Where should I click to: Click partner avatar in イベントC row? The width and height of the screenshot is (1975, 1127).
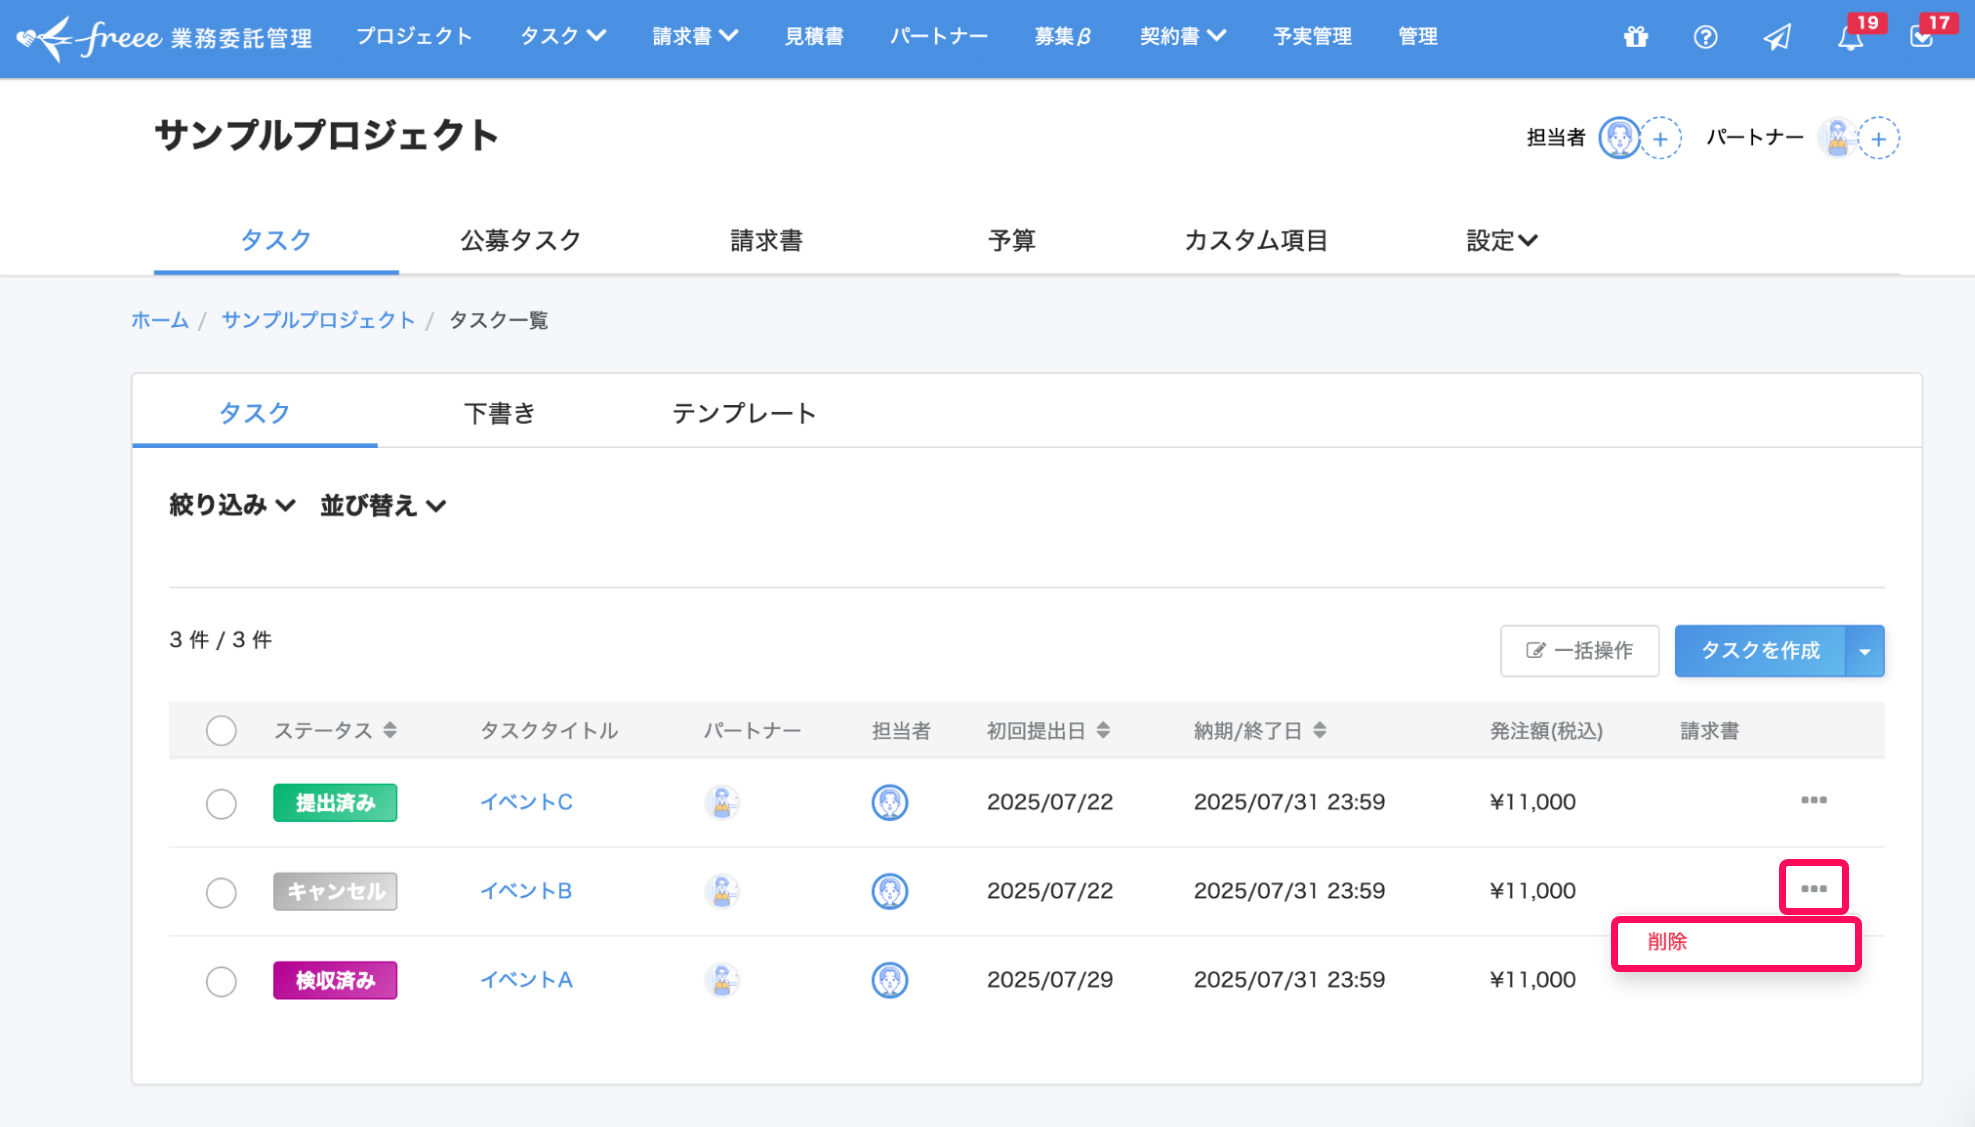tap(721, 802)
